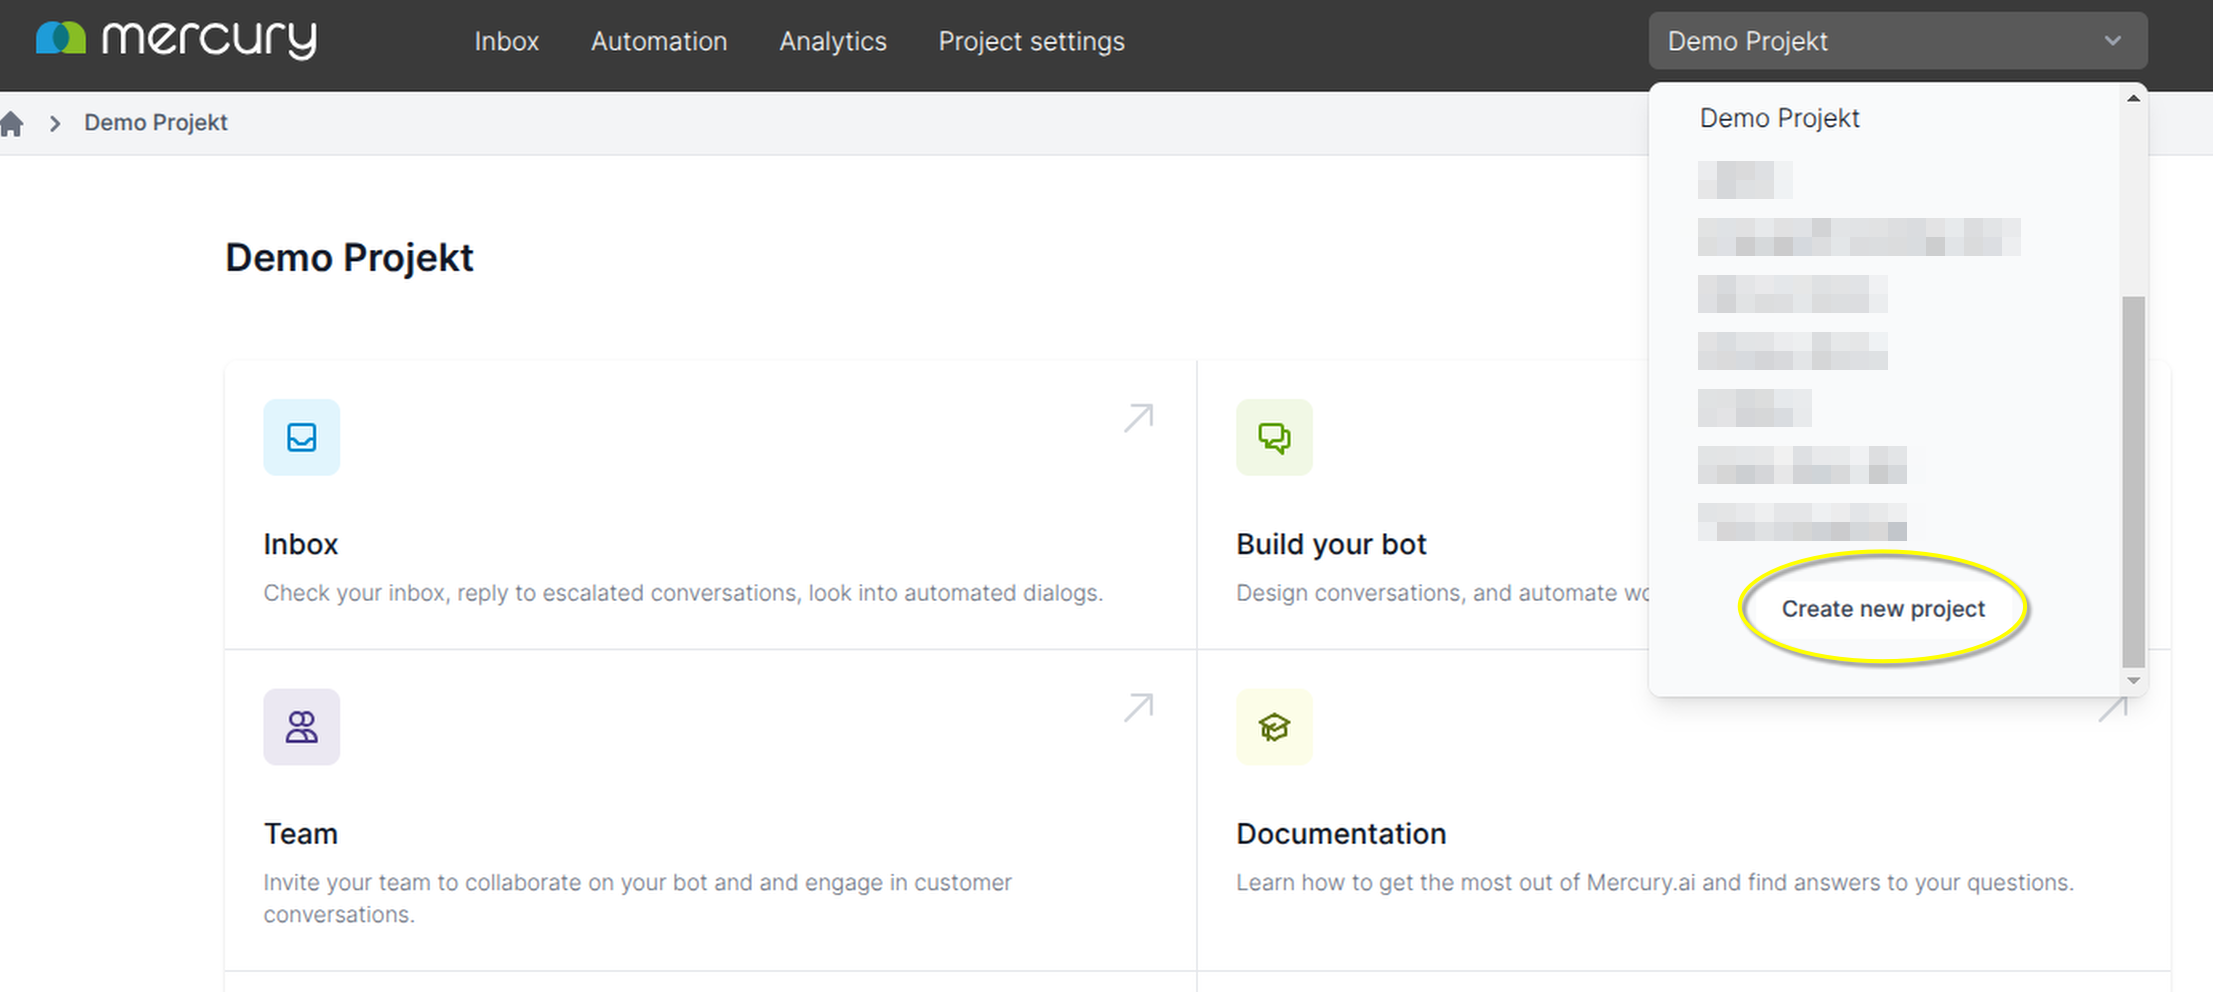
Task: Open the Inbox card title
Action: 301,544
